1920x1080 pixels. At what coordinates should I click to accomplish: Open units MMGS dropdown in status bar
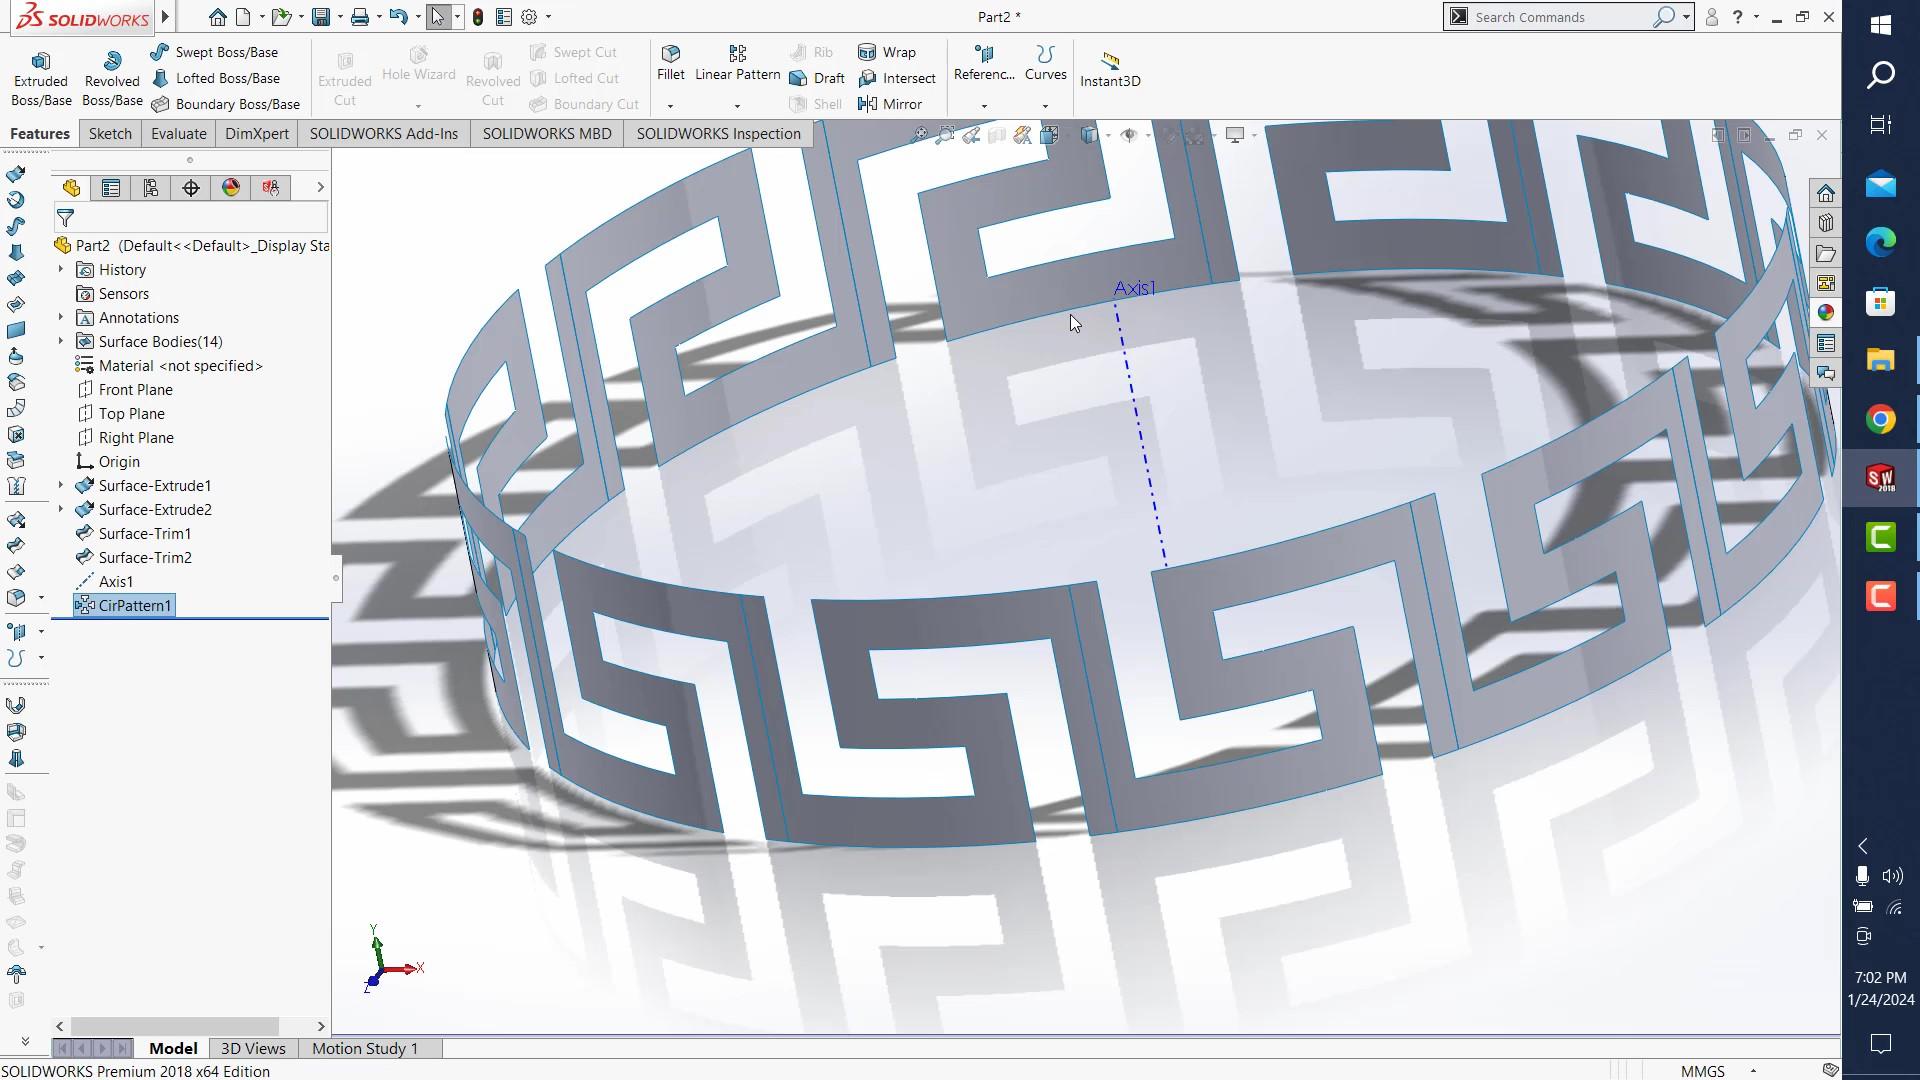[x=1753, y=1071]
